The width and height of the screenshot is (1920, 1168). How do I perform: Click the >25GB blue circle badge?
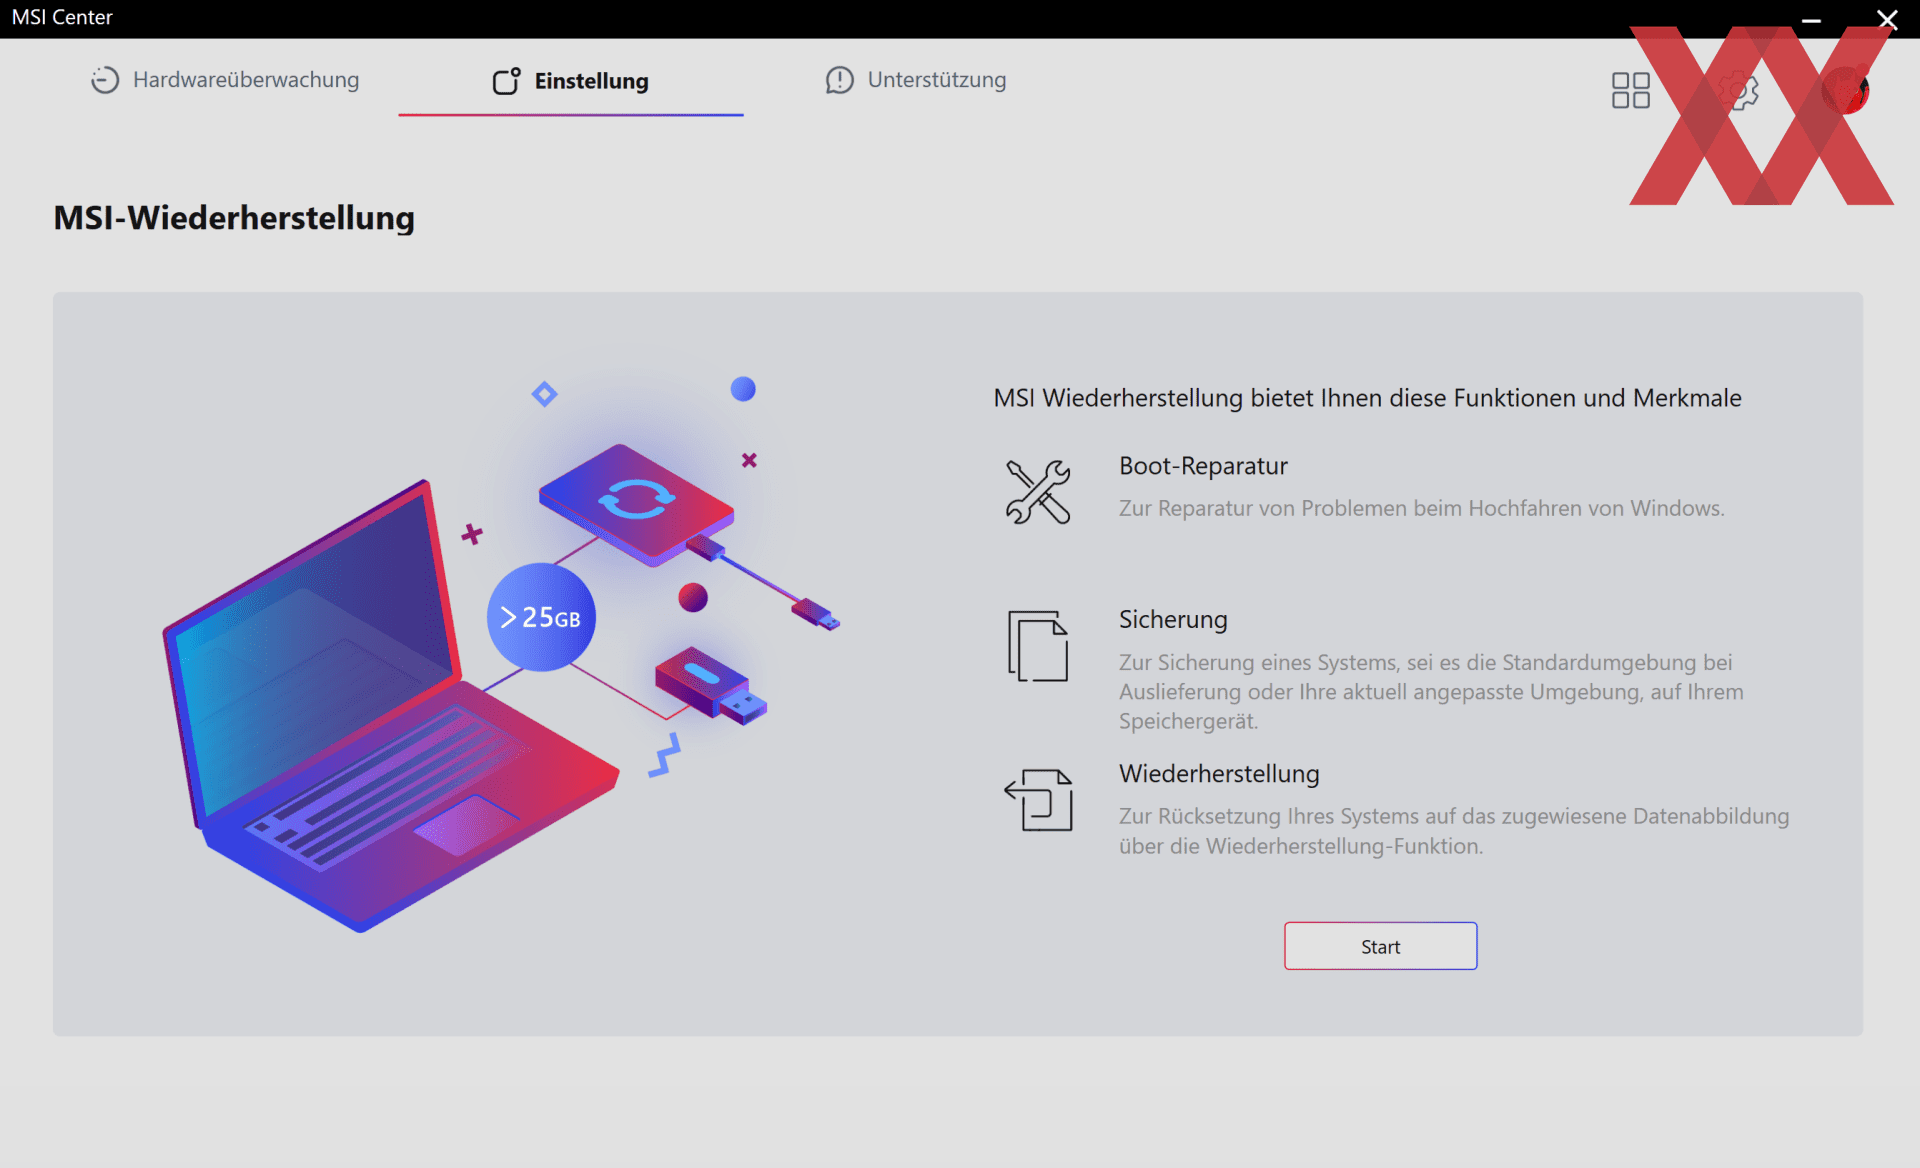tap(541, 617)
